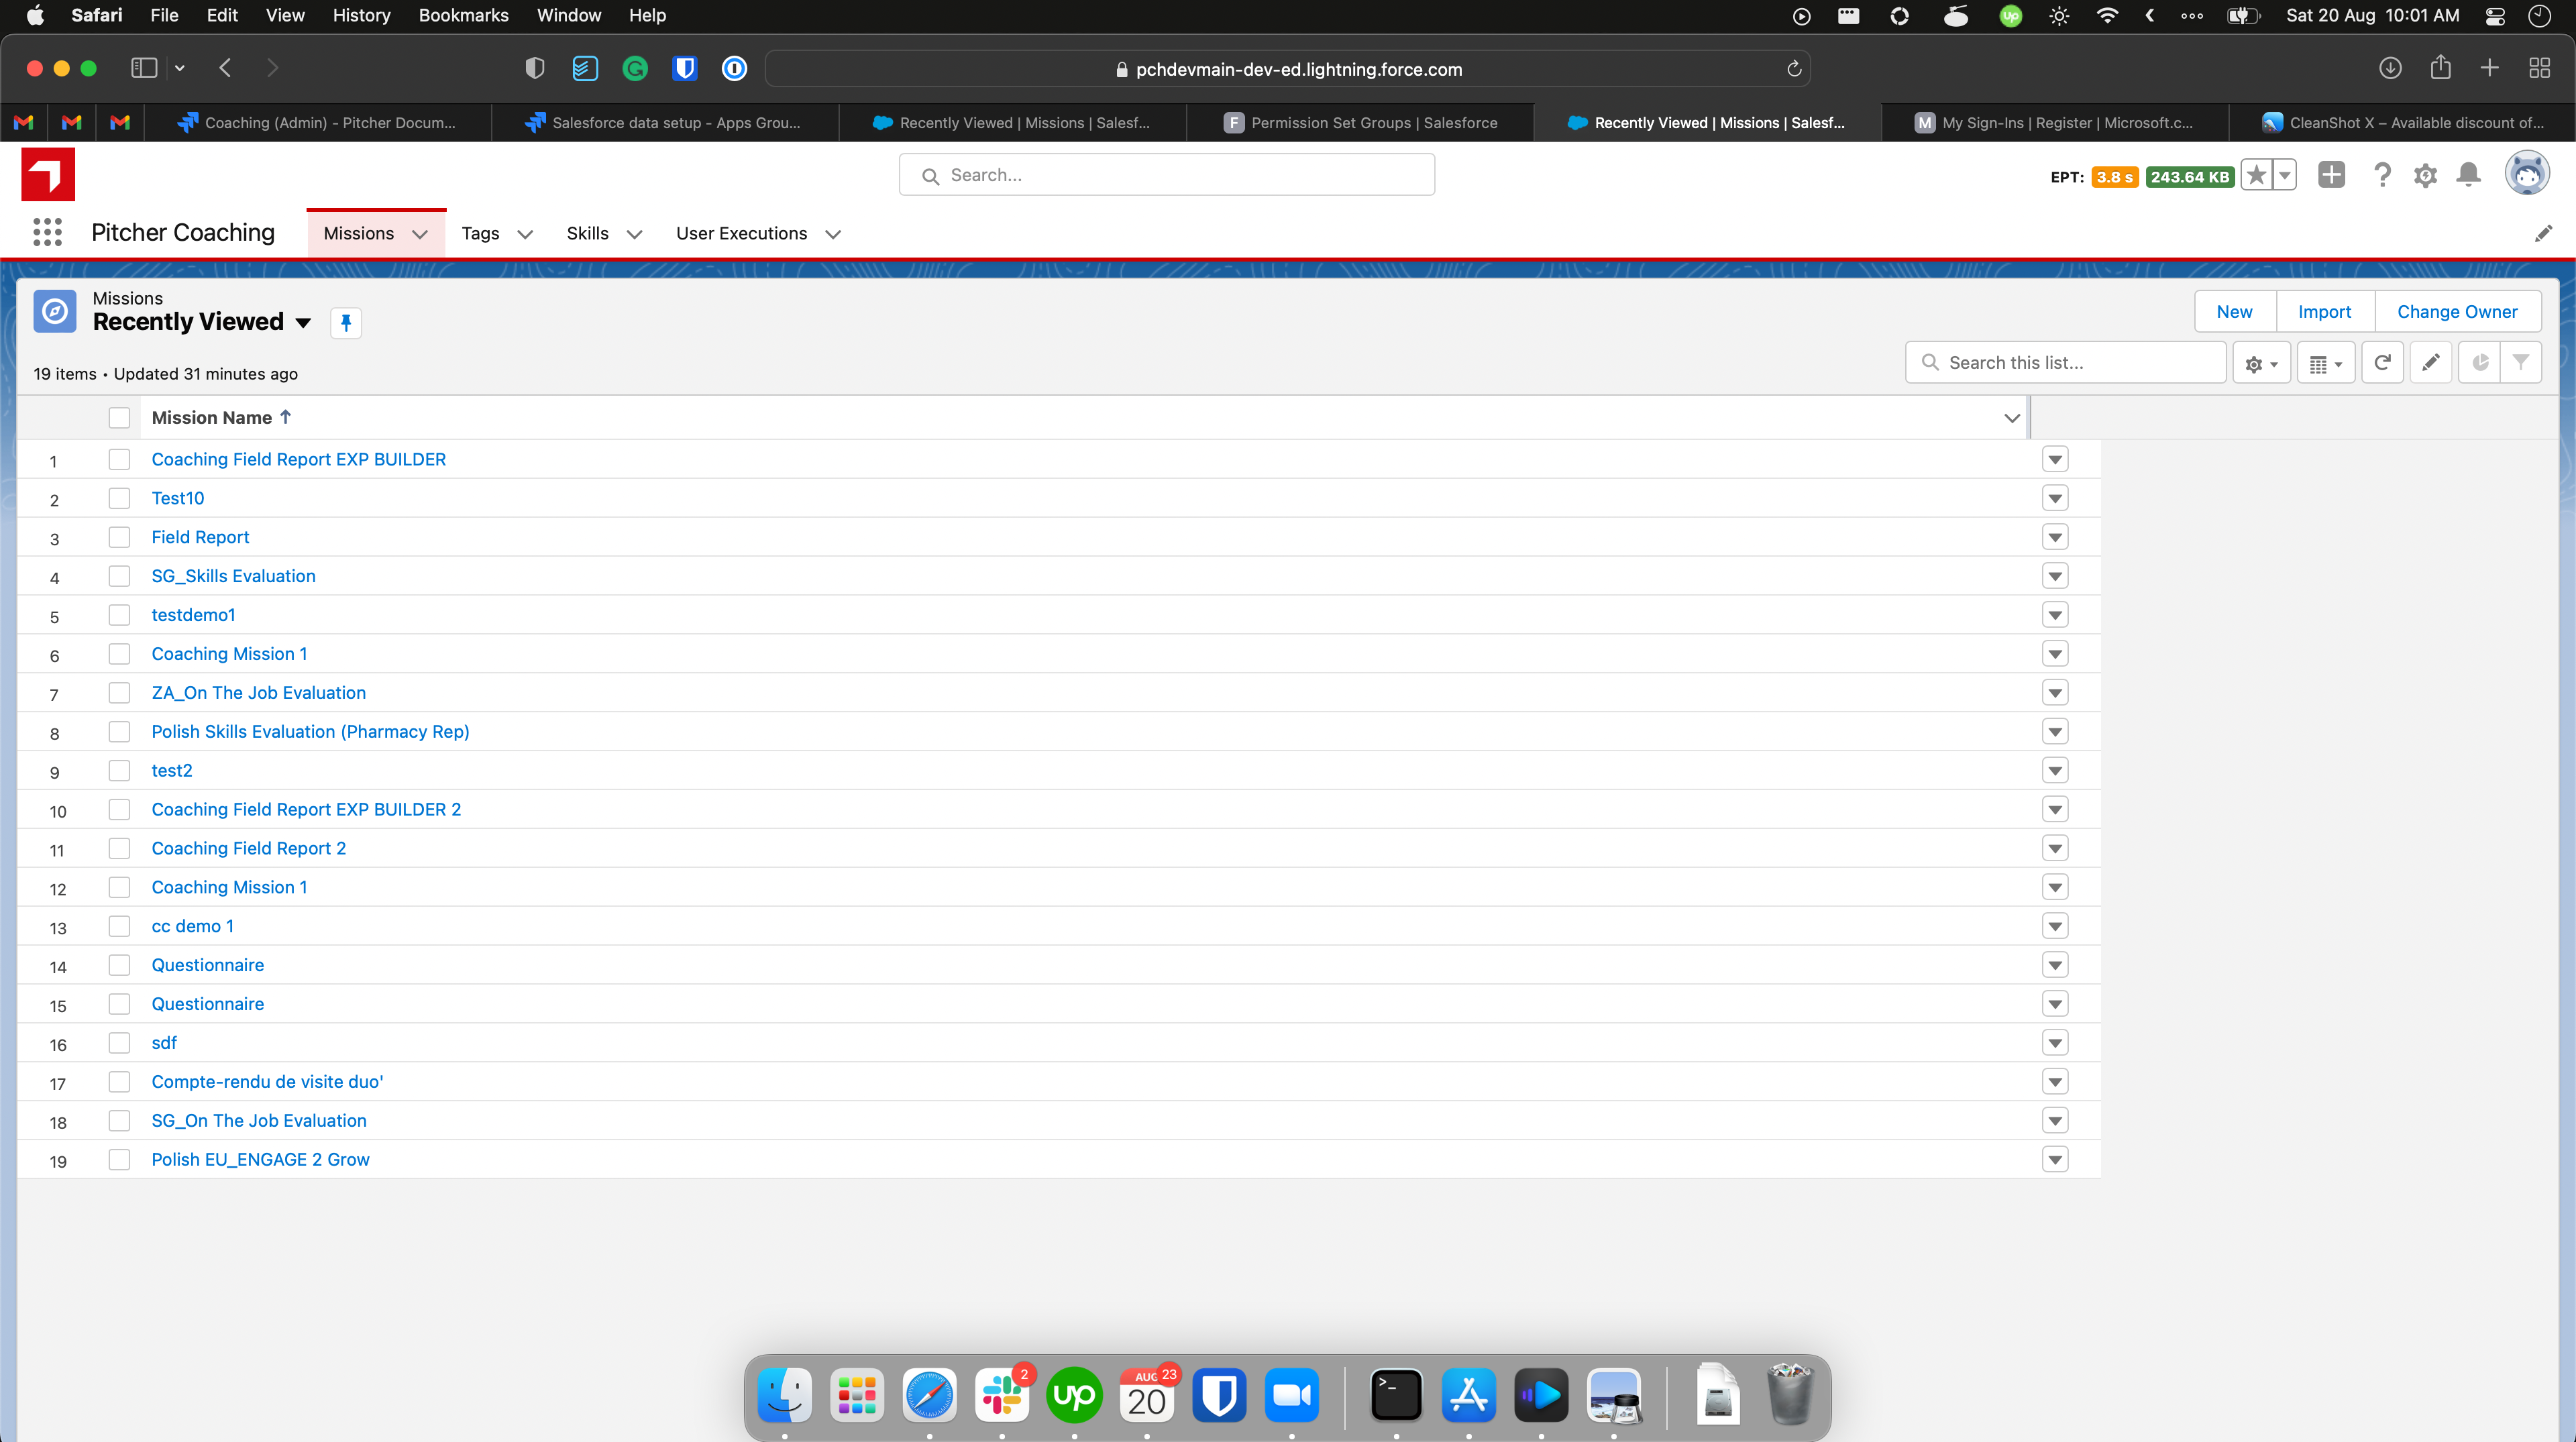
Task: Open the Bookmarks menu in Safari
Action: pos(463,15)
